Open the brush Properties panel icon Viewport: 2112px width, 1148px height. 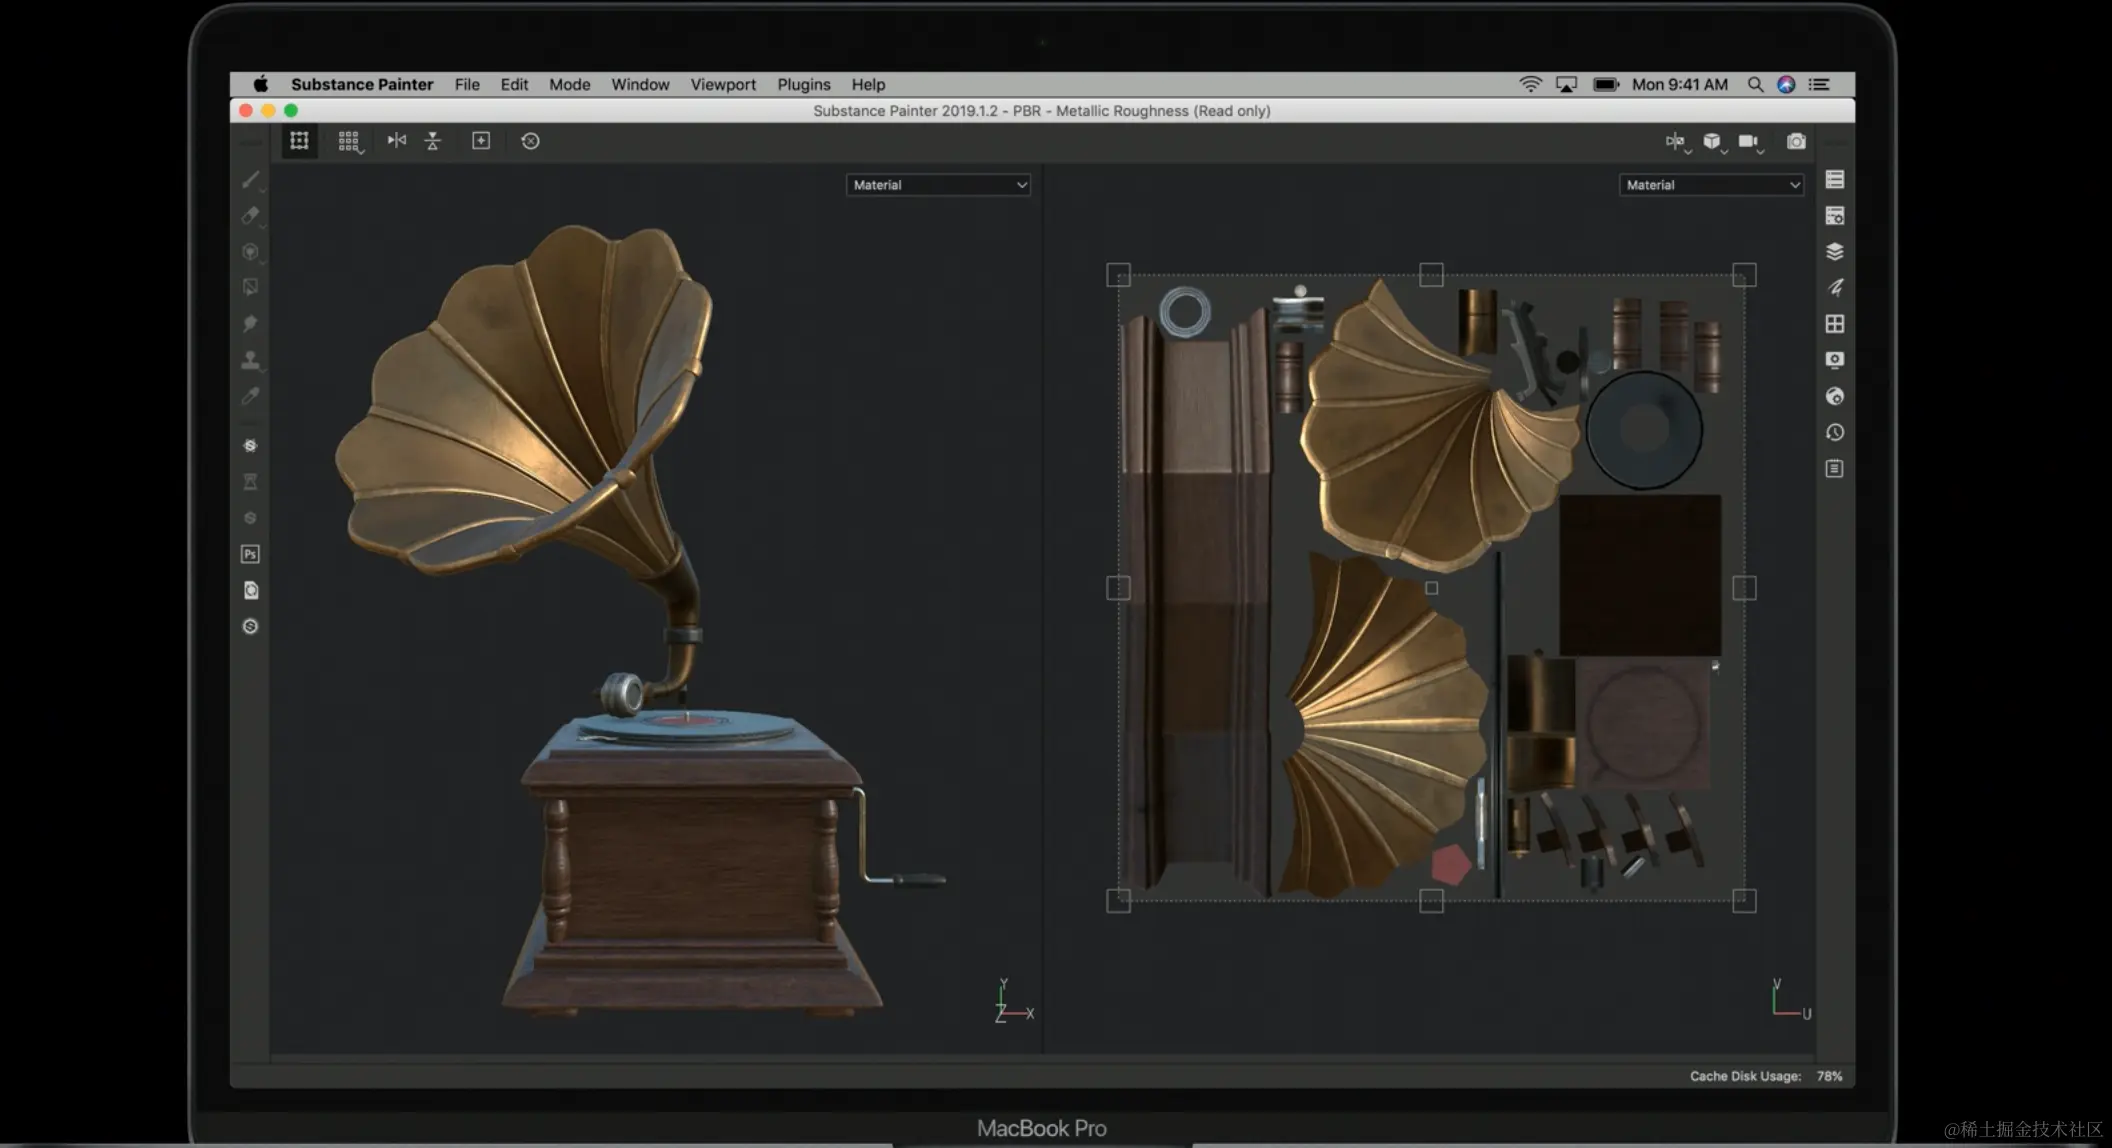click(x=1835, y=288)
